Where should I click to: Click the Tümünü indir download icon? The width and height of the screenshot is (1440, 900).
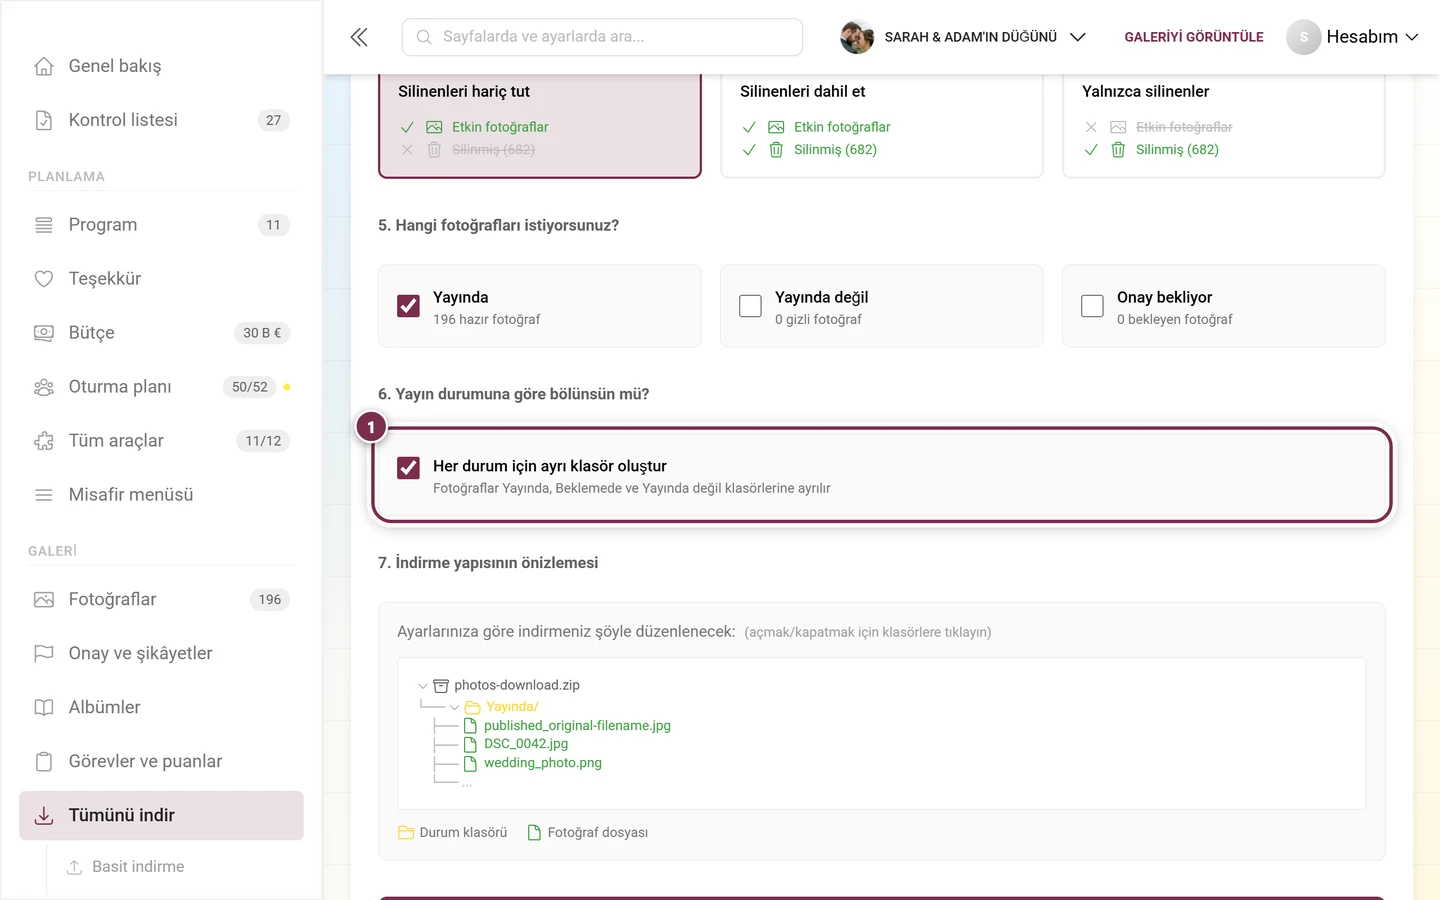click(44, 816)
